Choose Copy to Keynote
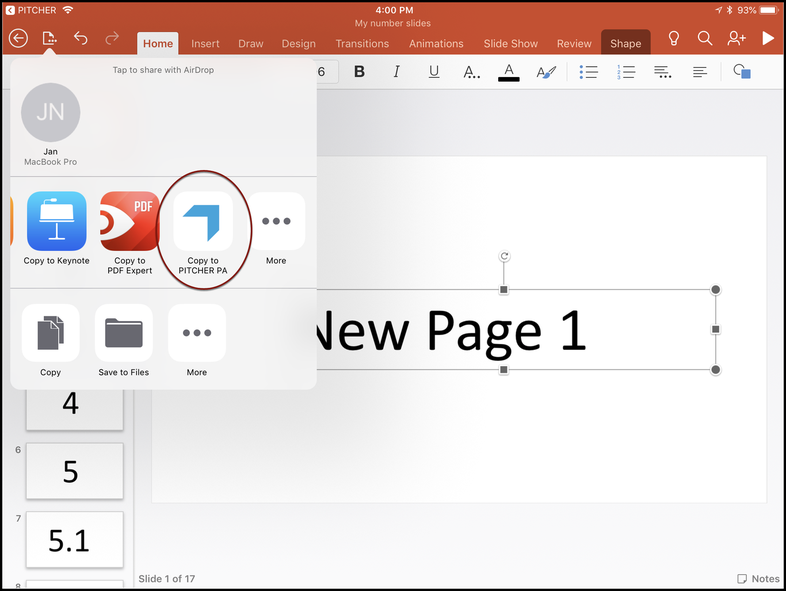This screenshot has width=786, height=591. [x=57, y=222]
